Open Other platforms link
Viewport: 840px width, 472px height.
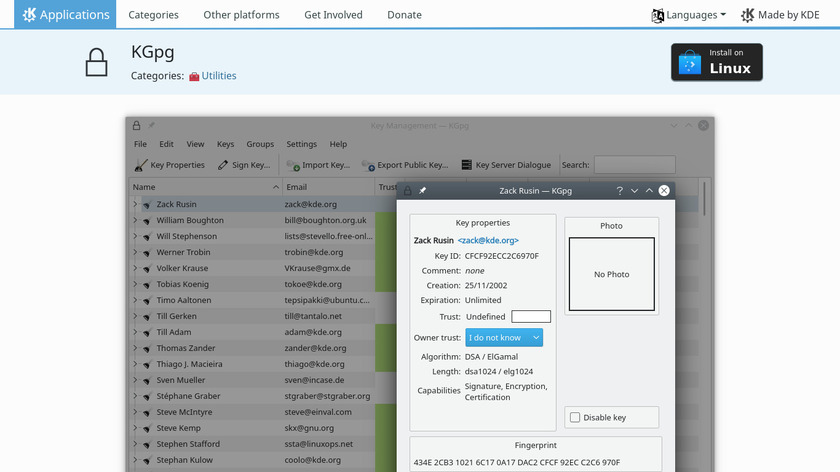(x=241, y=15)
